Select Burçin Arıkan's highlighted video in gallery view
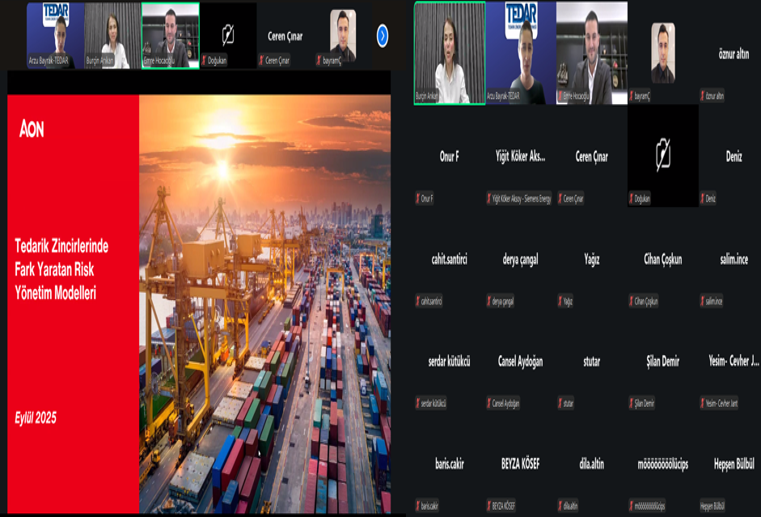Screen dimensions: 761x517 [449, 52]
